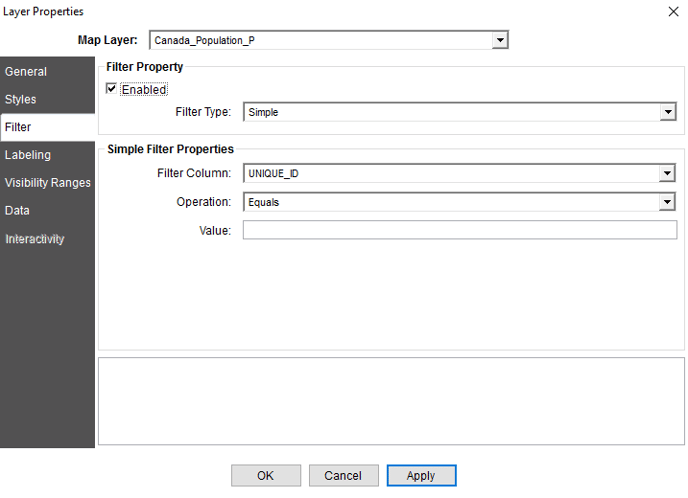
Task: Switch to the Data tab
Action: coord(47,211)
